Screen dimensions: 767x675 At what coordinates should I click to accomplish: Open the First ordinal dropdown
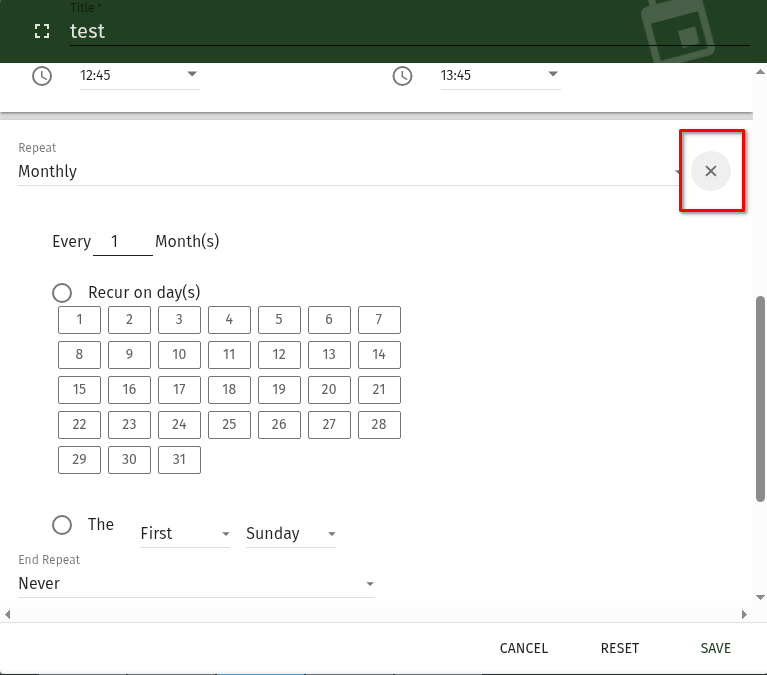coord(184,534)
